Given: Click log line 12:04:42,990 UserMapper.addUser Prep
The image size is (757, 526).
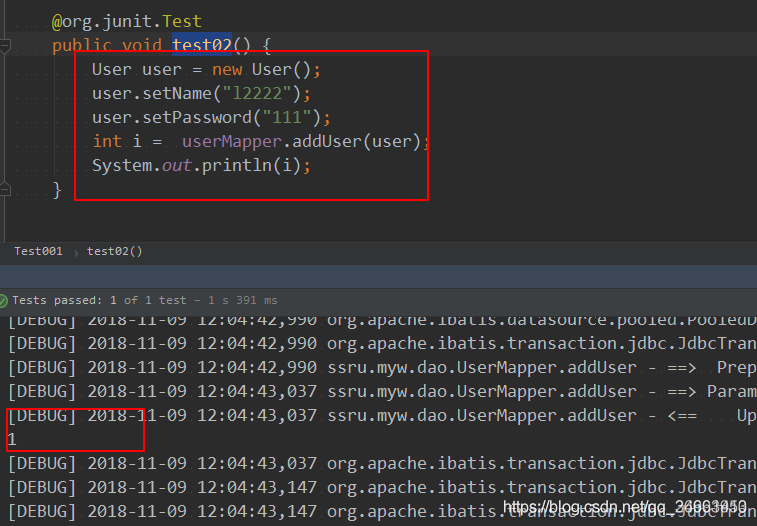Looking at the screenshot, I should (382, 368).
